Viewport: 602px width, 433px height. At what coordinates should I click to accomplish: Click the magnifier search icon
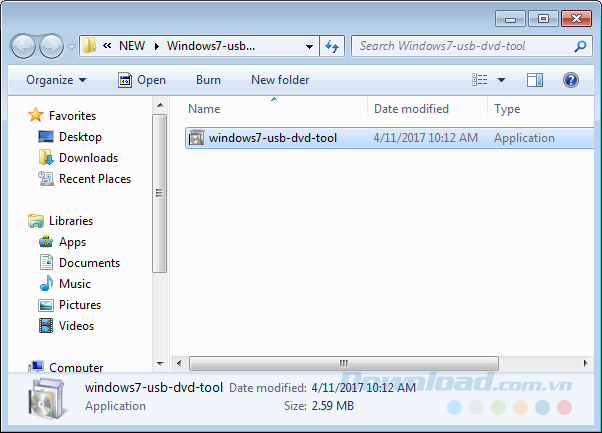[580, 46]
